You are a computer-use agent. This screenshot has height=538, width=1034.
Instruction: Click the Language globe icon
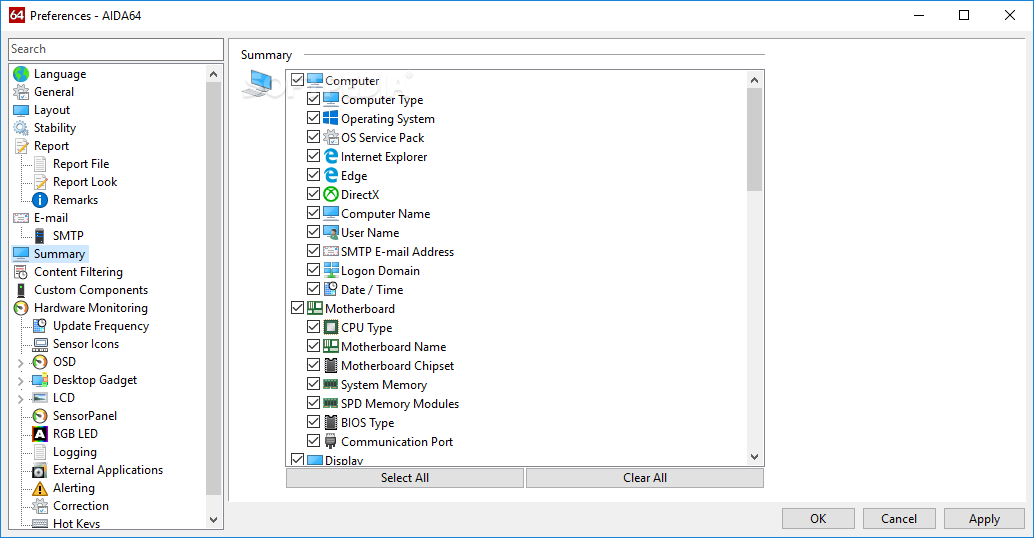[21, 74]
